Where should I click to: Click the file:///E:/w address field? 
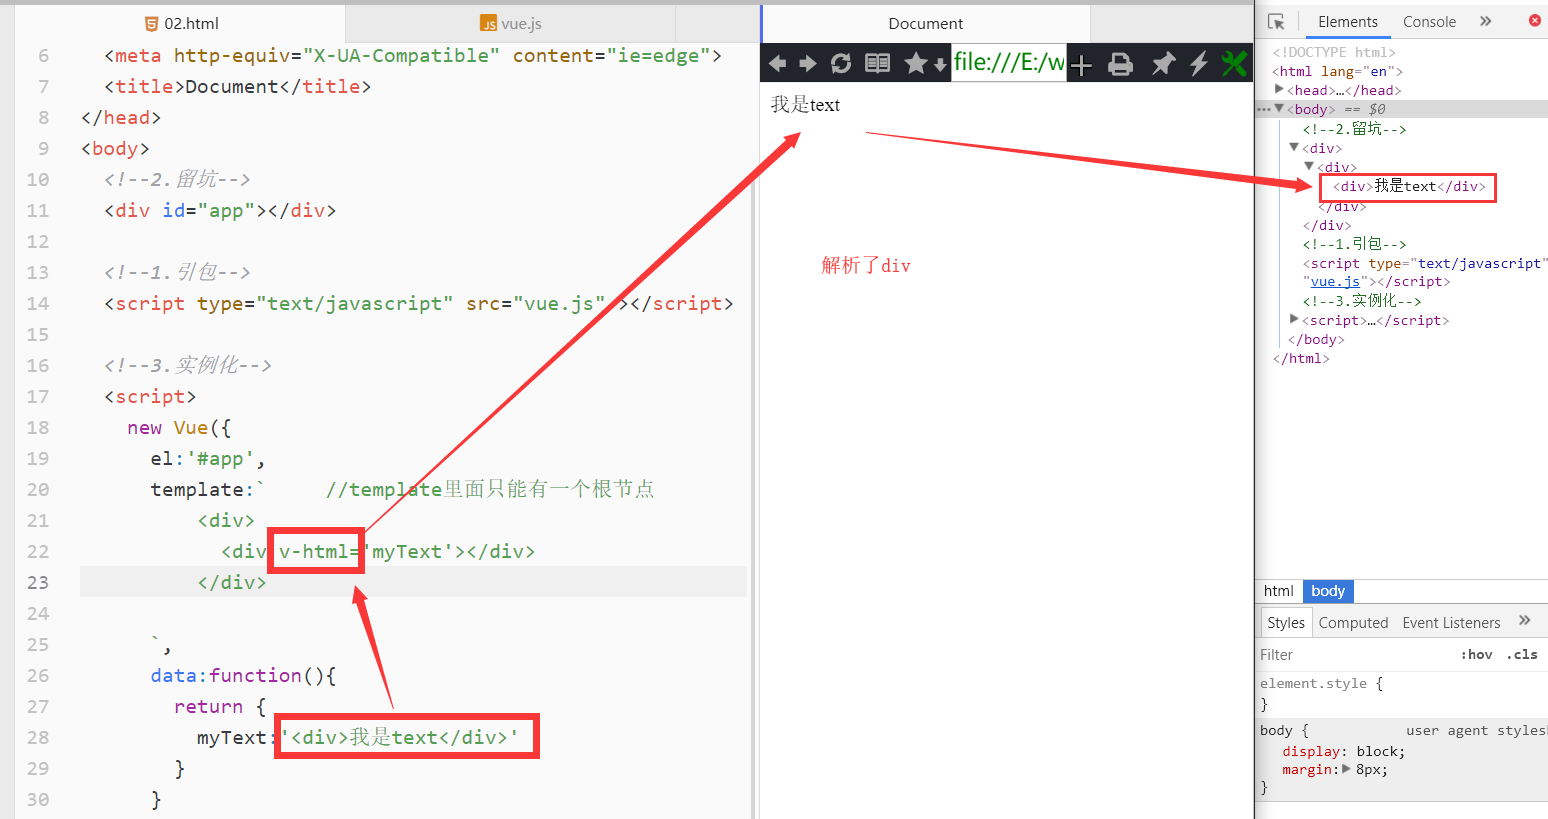pos(1009,63)
